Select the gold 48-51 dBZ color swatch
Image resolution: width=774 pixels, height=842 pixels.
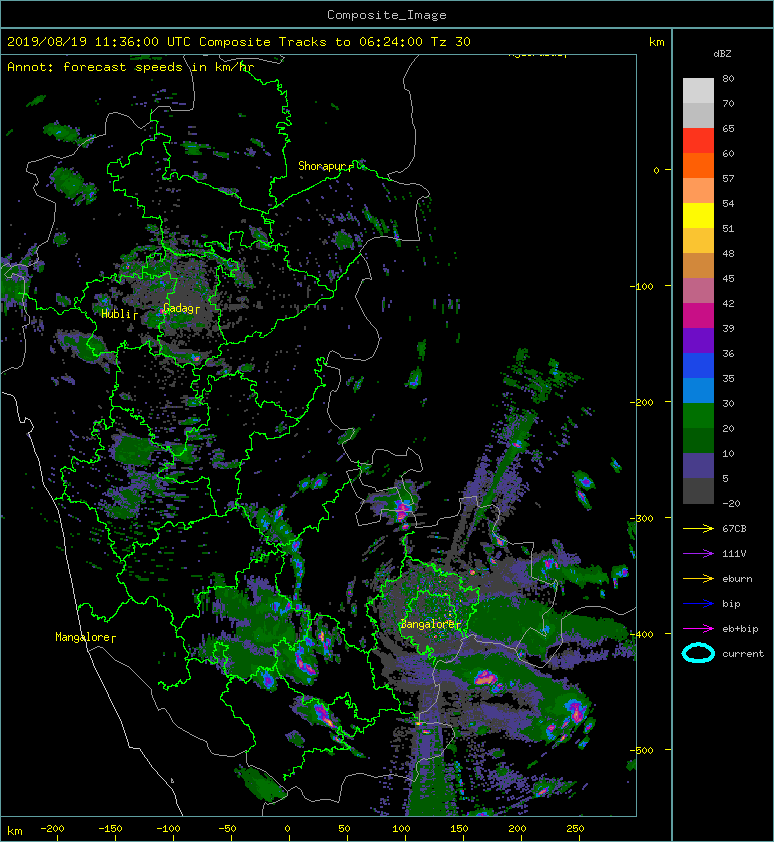[x=698, y=241]
